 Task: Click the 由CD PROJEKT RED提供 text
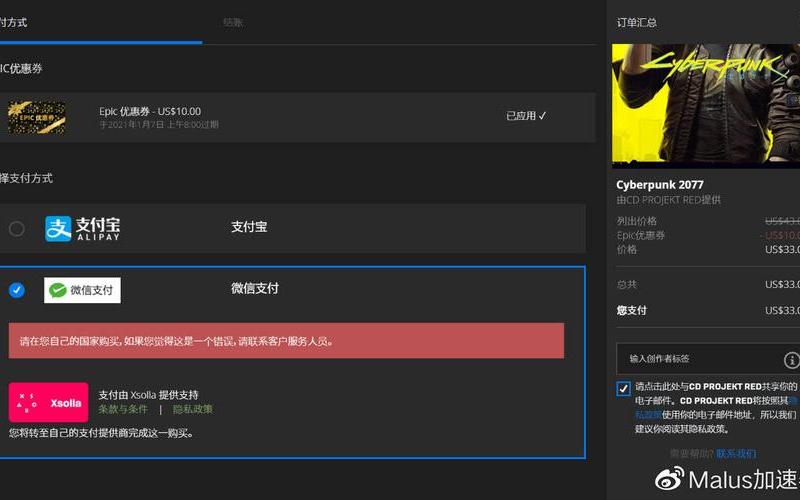(668, 200)
